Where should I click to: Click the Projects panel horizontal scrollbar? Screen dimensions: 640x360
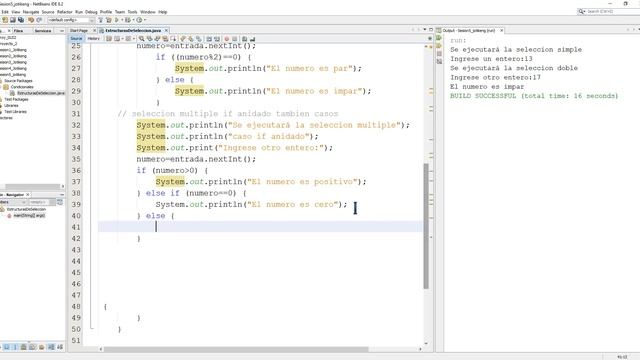pyautogui.click(x=32, y=186)
